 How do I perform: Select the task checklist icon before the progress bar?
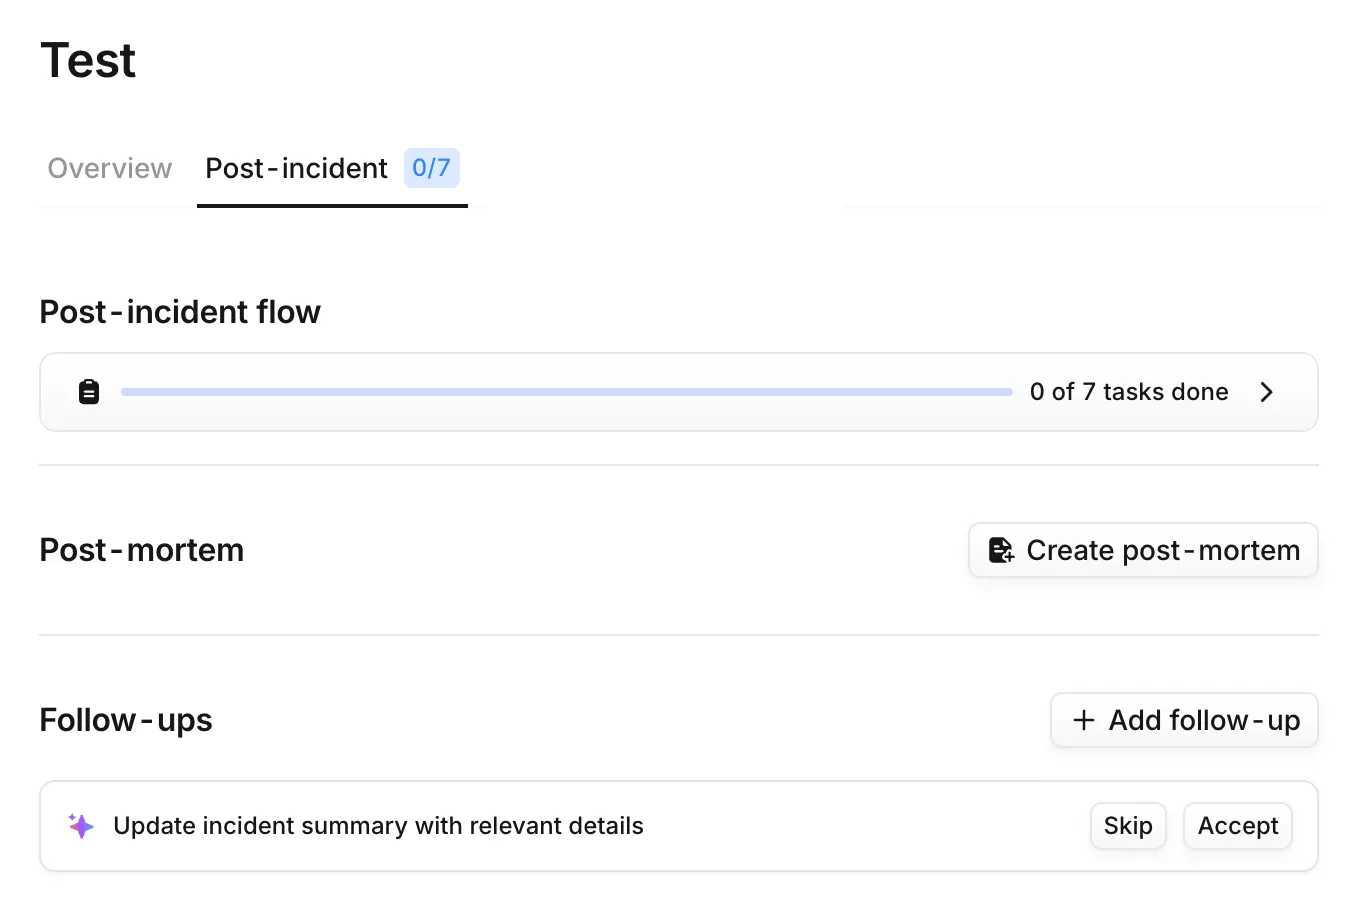tap(89, 391)
